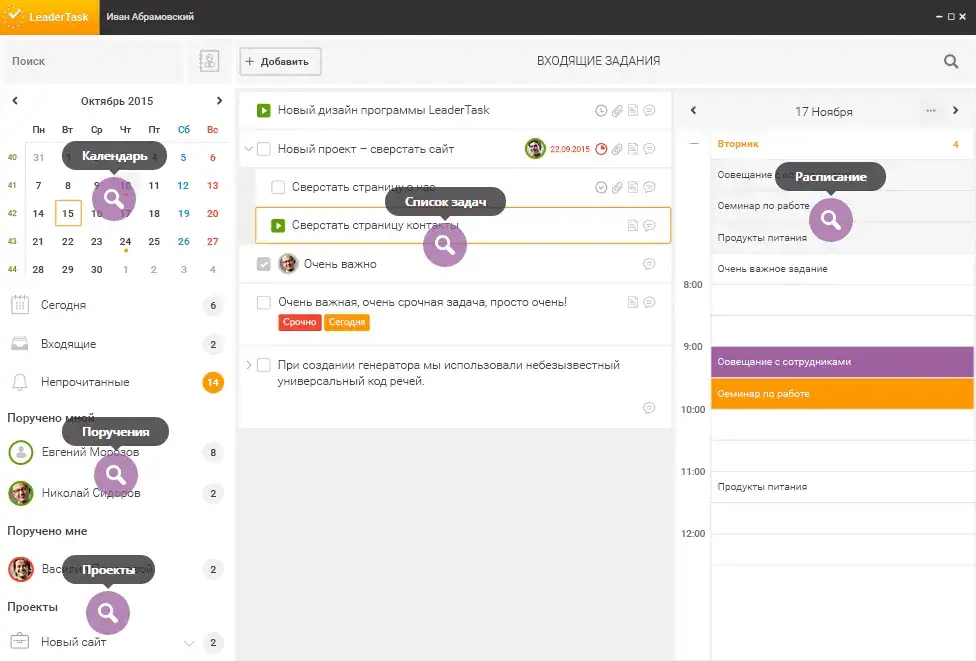
Task: Click the bell icon next to Непрочитанные
Action: [x=19, y=382]
